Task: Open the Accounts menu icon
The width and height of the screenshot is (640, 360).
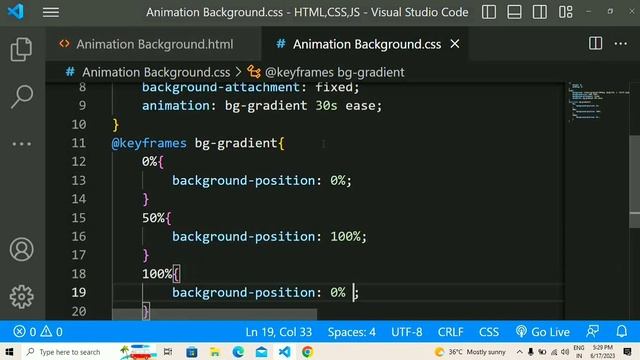Action: click(x=21, y=249)
